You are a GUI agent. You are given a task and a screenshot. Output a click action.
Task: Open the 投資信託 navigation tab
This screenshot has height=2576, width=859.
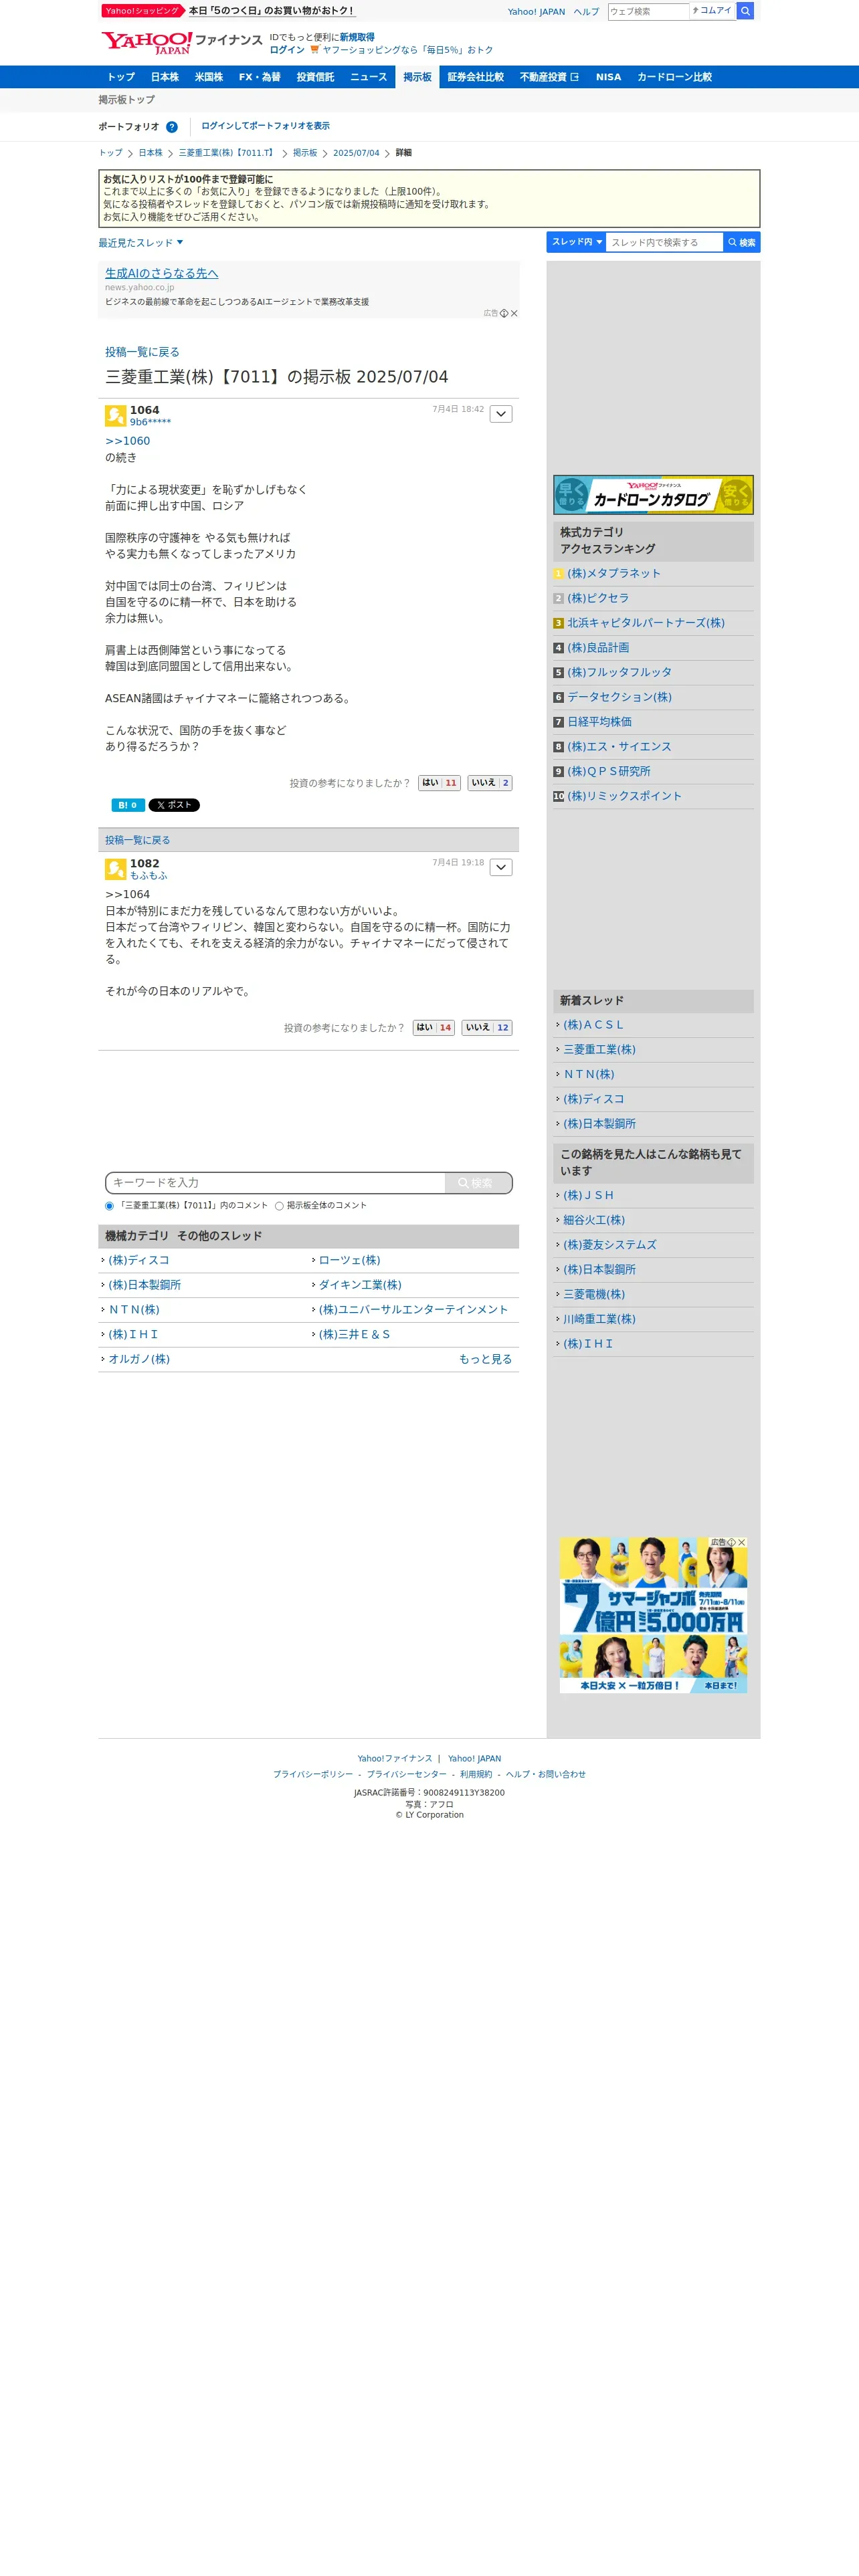(315, 77)
